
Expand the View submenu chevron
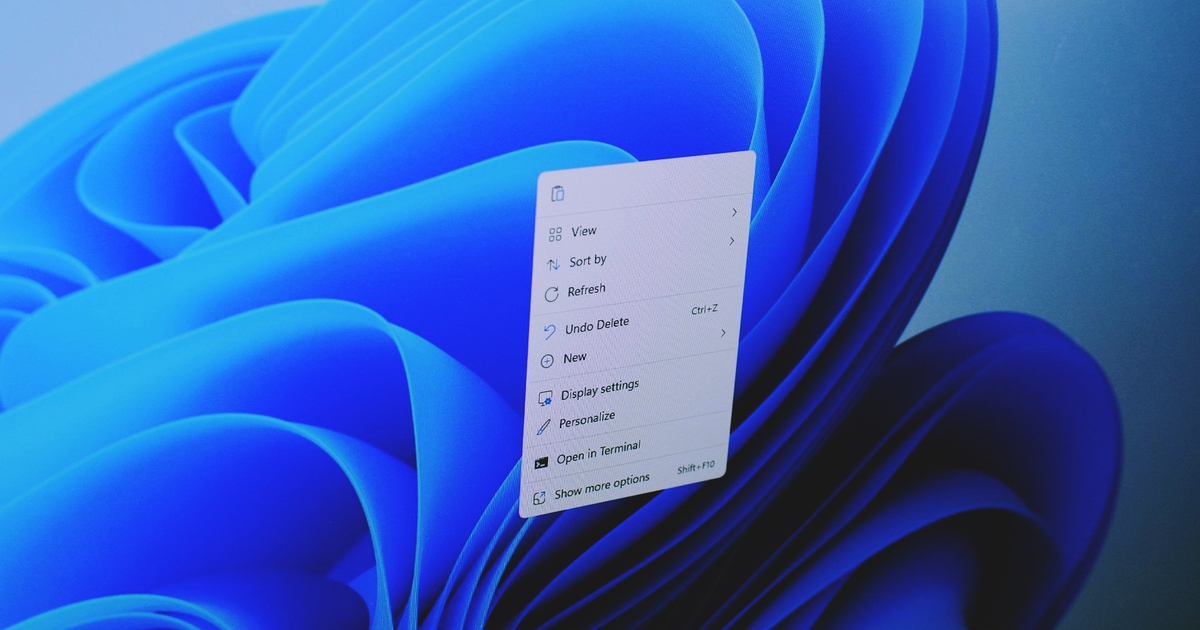734,212
